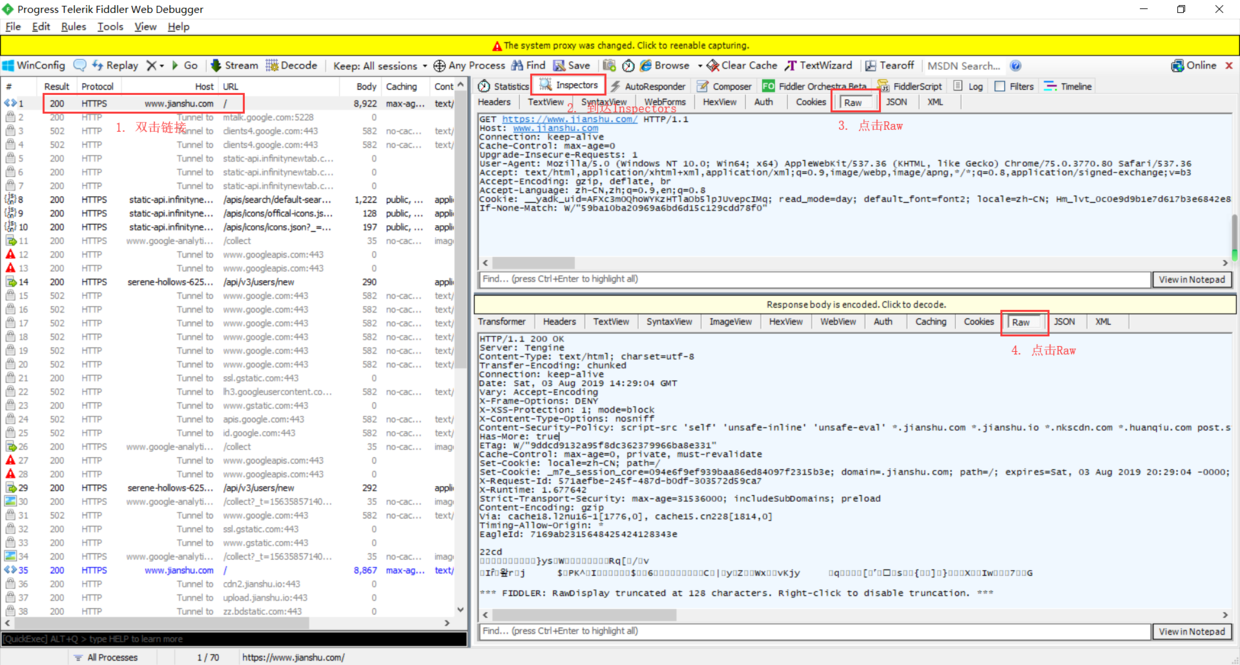The width and height of the screenshot is (1240, 665).
Task: Click the response Find text field
Action: click(x=814, y=632)
